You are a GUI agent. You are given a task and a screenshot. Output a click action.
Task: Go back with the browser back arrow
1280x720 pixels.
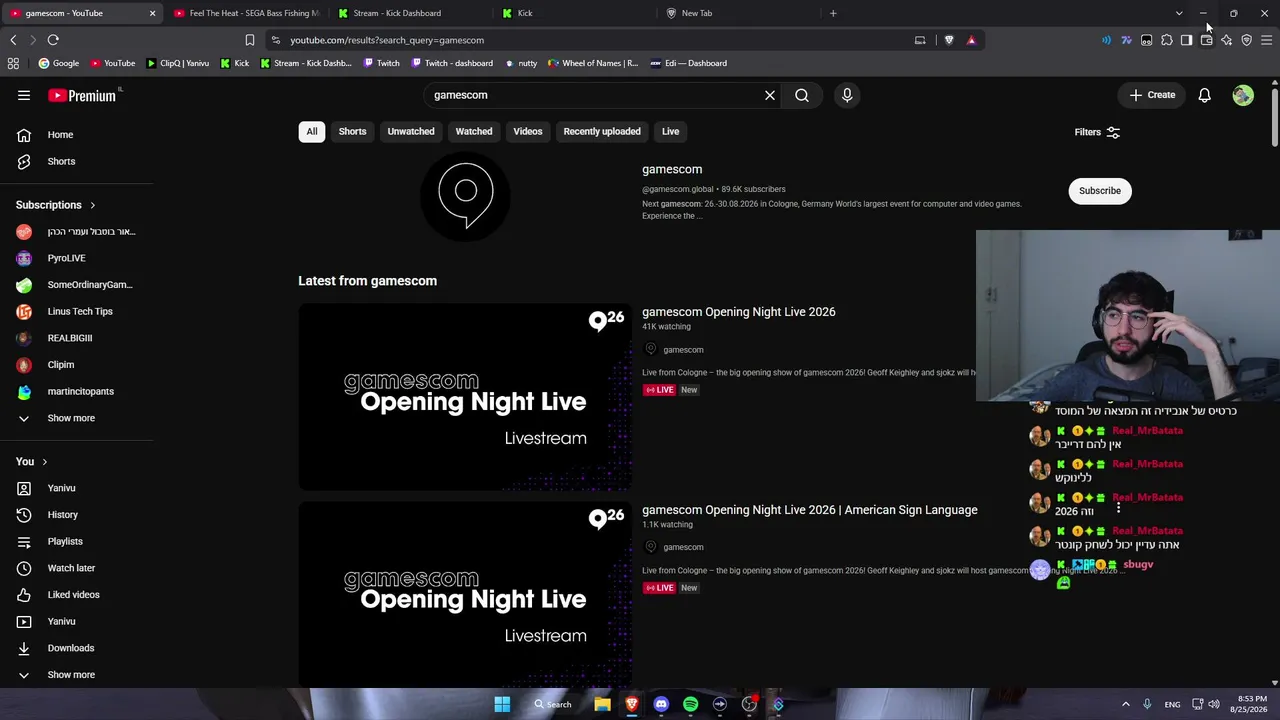pyautogui.click(x=13, y=40)
